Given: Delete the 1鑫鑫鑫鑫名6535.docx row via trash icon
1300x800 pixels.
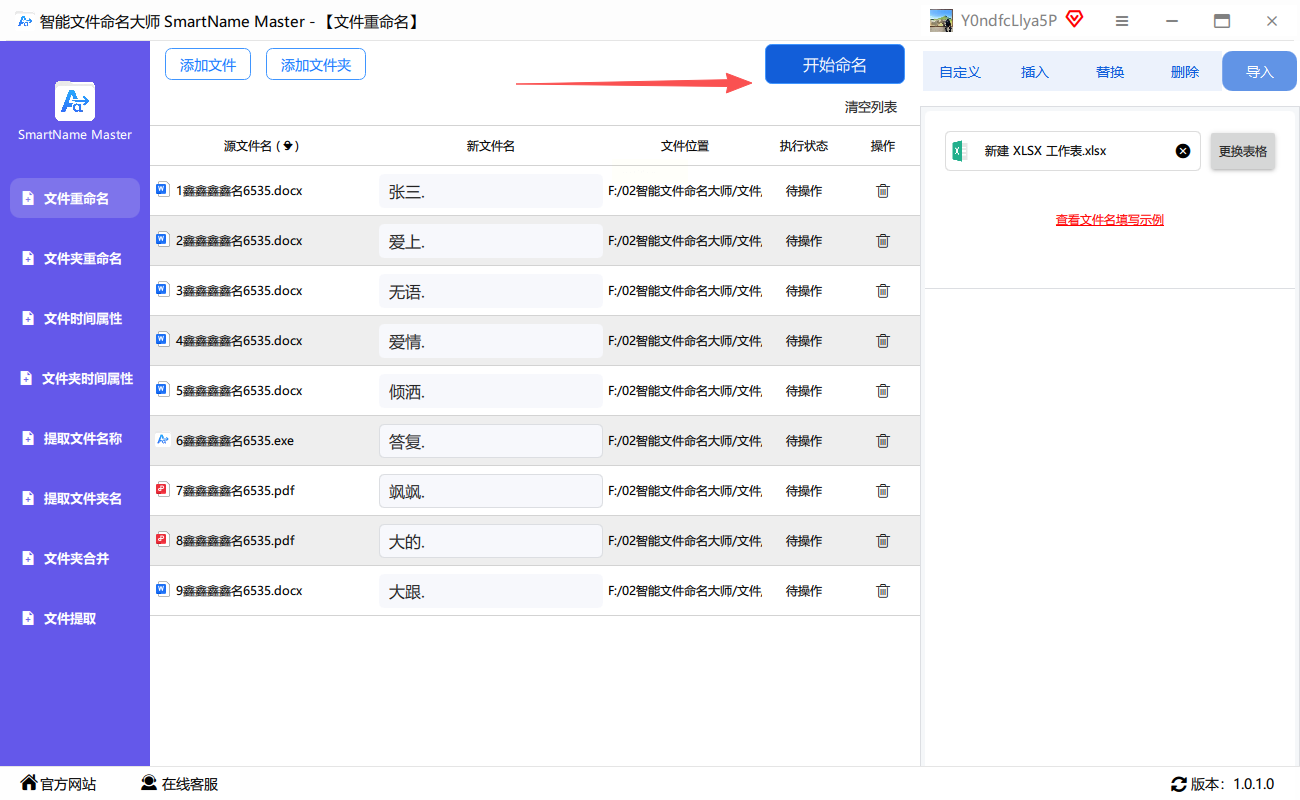Looking at the screenshot, I should coord(882,191).
